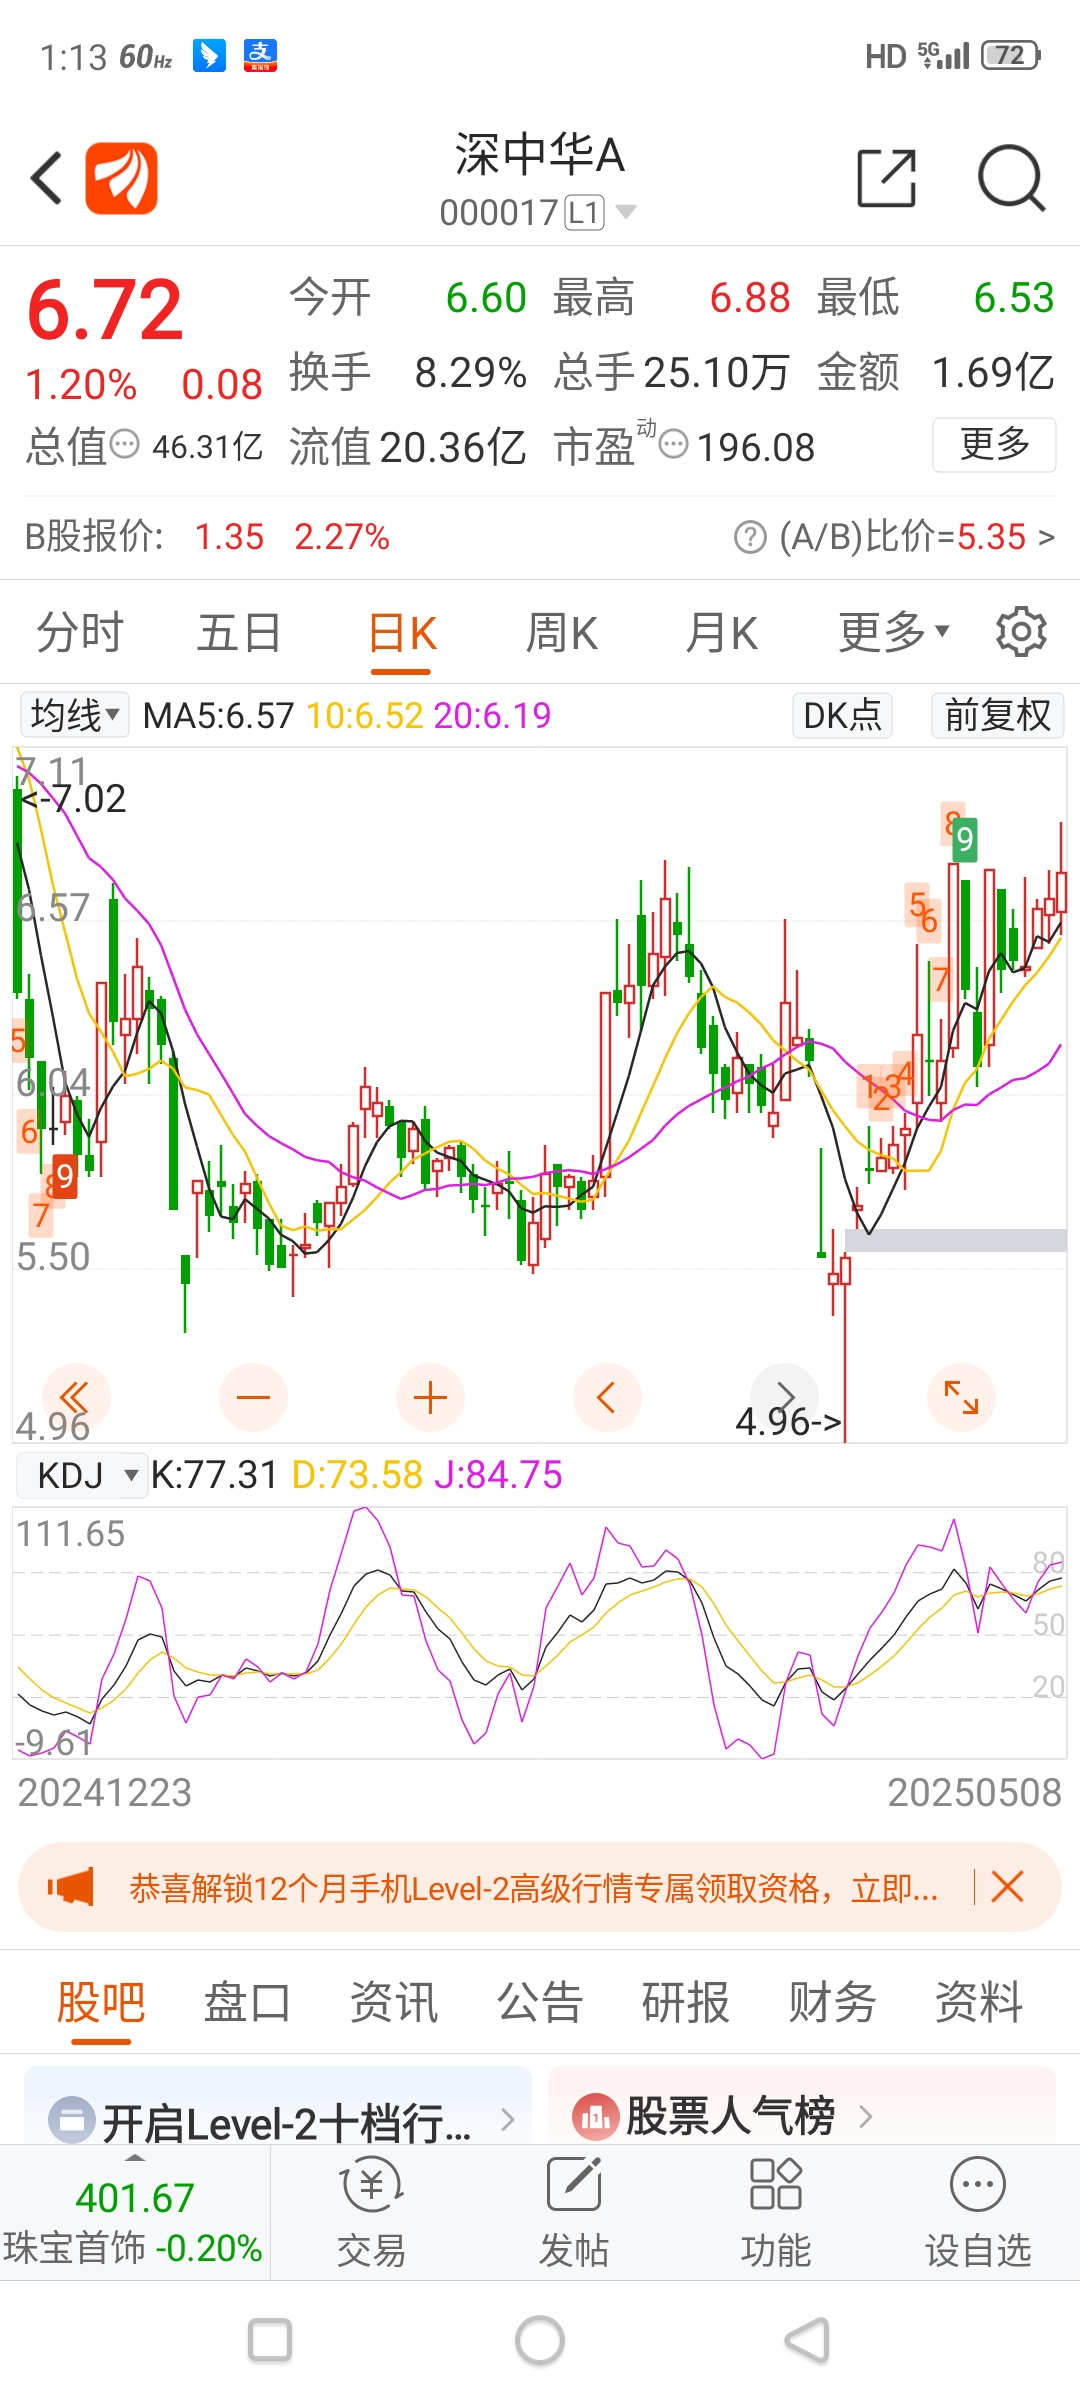Go back with the left arrow

click(47, 178)
